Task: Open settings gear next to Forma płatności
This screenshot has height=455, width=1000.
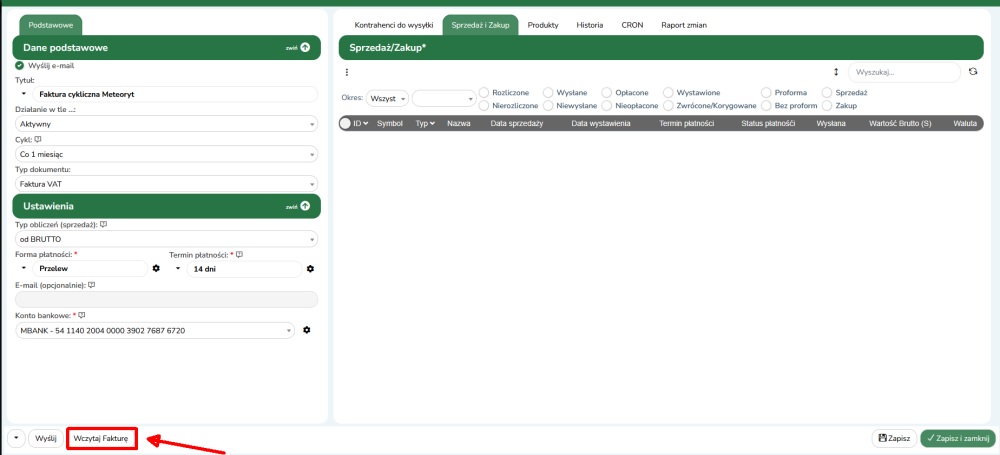Action: click(156, 268)
